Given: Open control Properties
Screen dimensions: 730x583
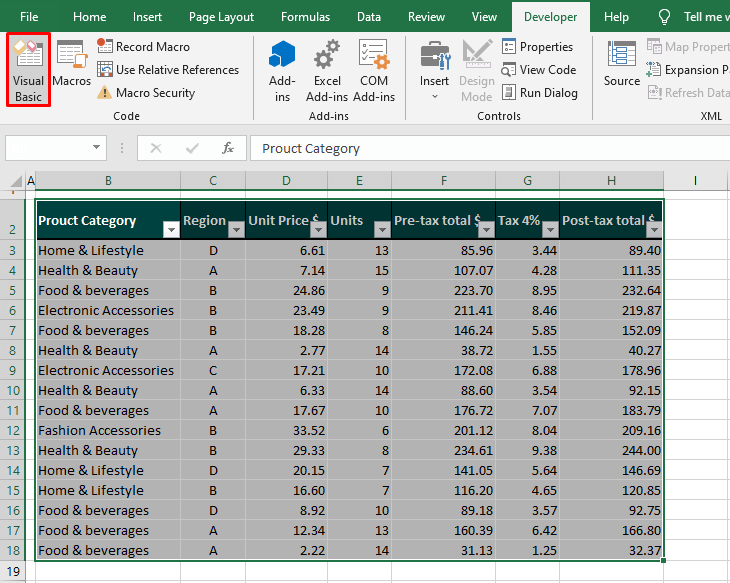Looking at the screenshot, I should (x=538, y=47).
